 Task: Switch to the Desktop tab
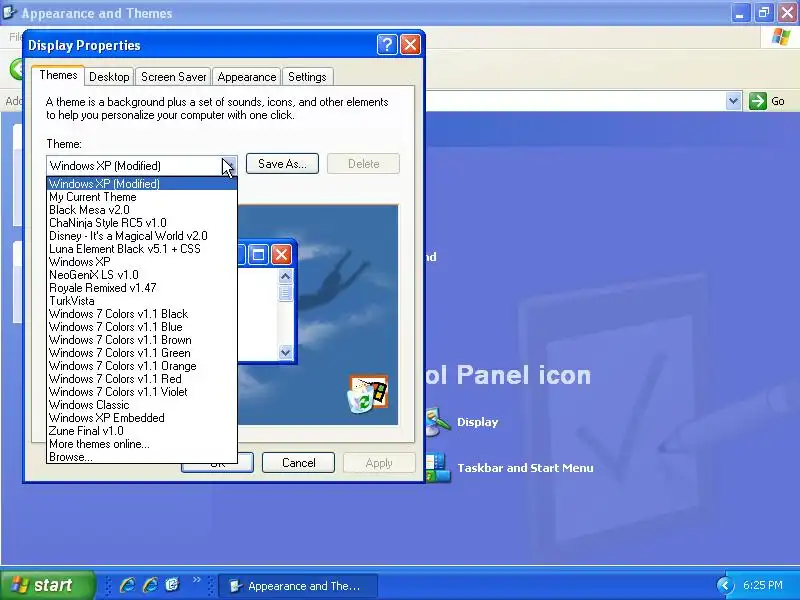point(109,77)
